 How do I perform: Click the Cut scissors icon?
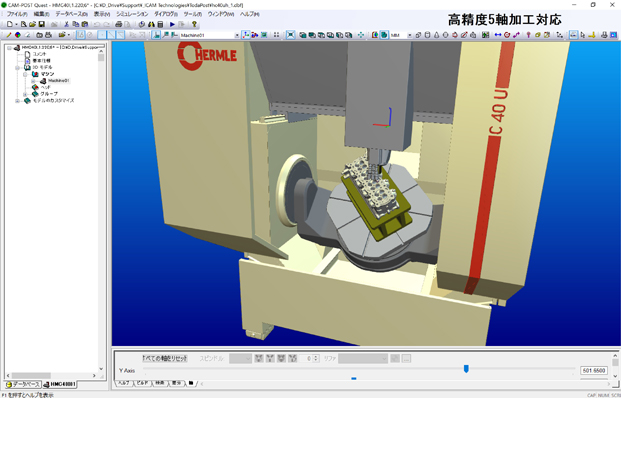66,24
